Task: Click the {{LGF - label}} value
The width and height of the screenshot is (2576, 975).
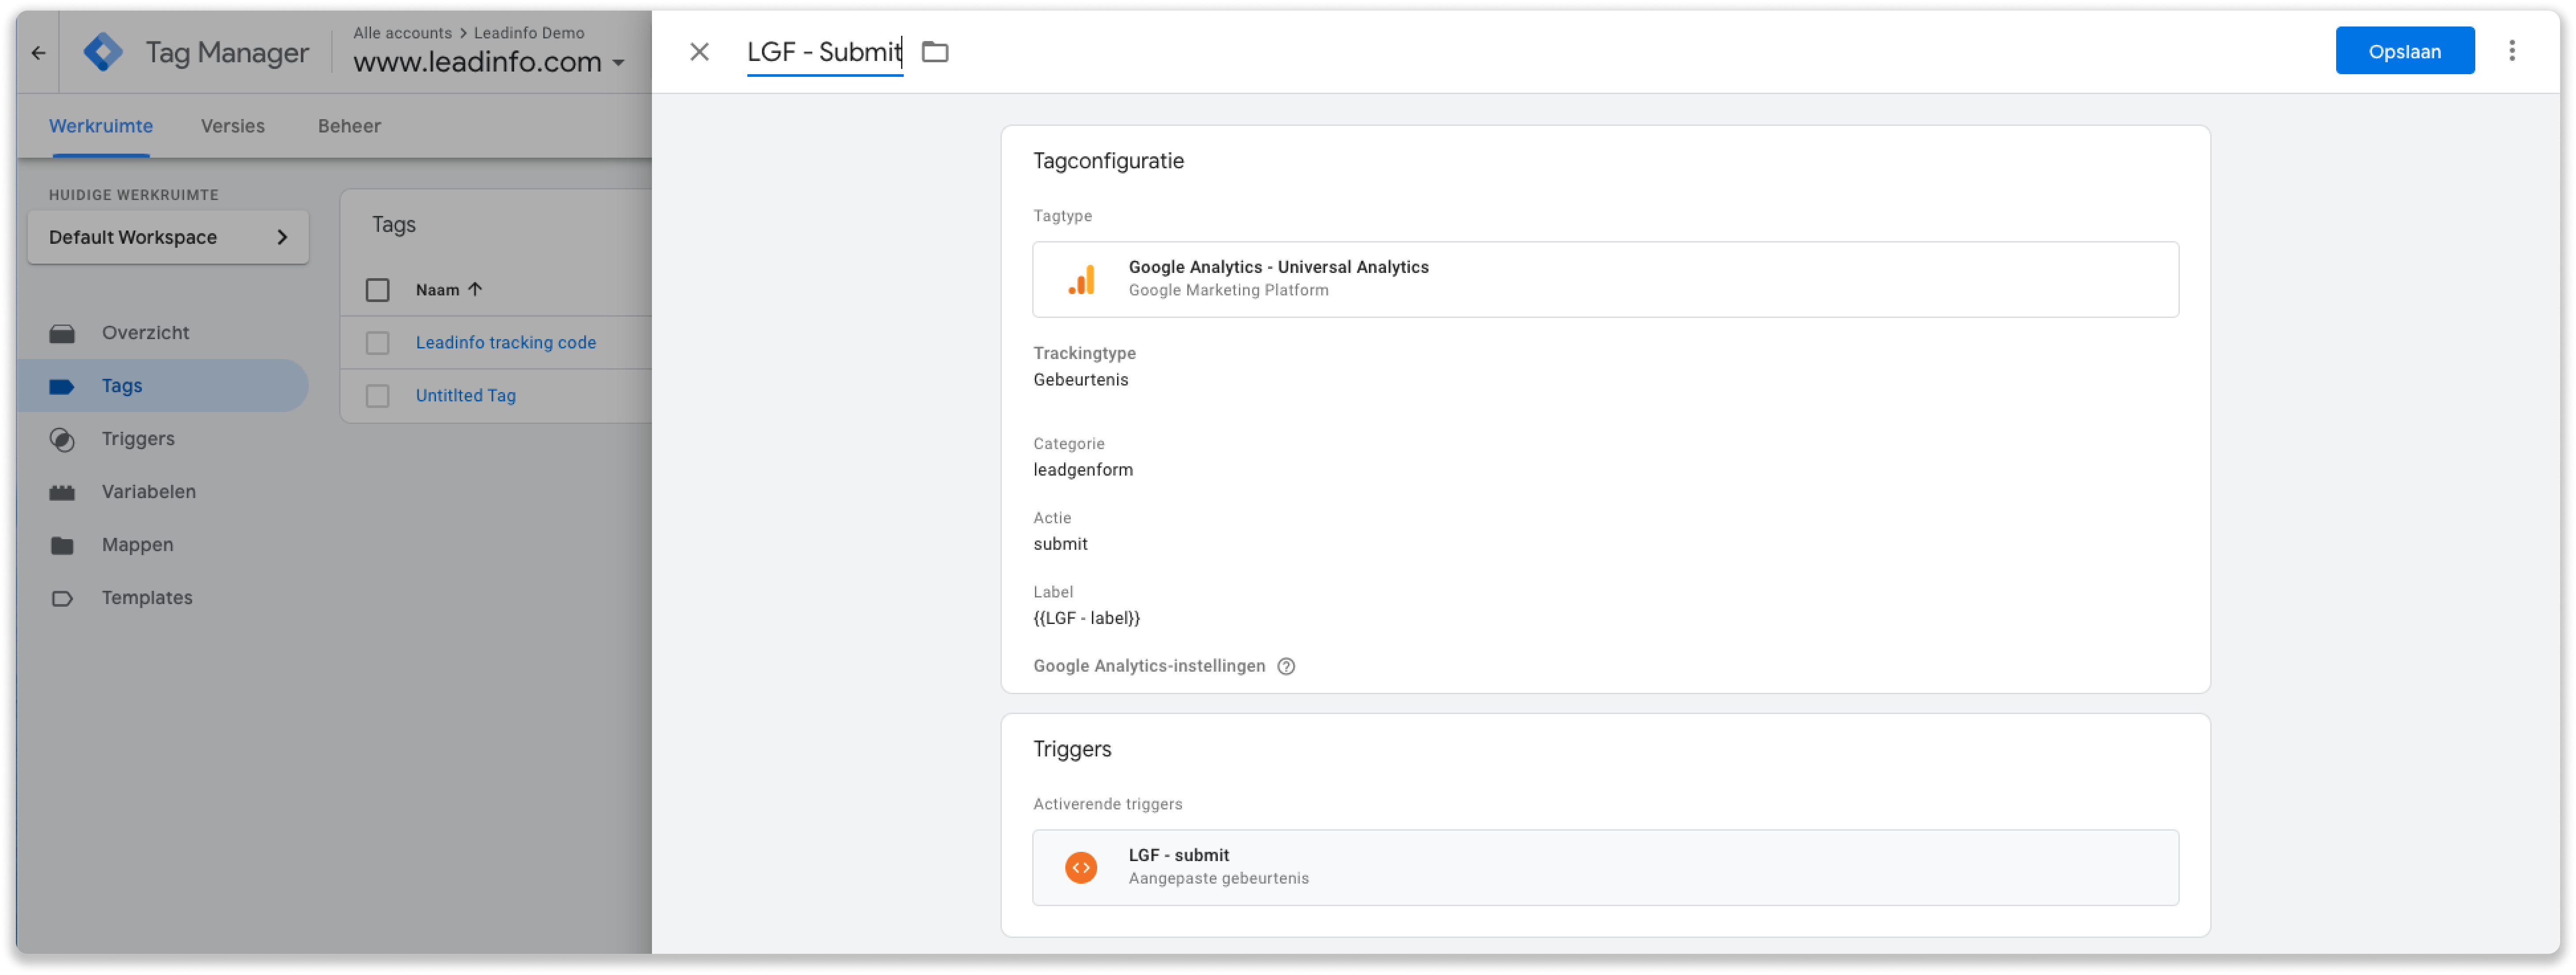Action: [1086, 618]
